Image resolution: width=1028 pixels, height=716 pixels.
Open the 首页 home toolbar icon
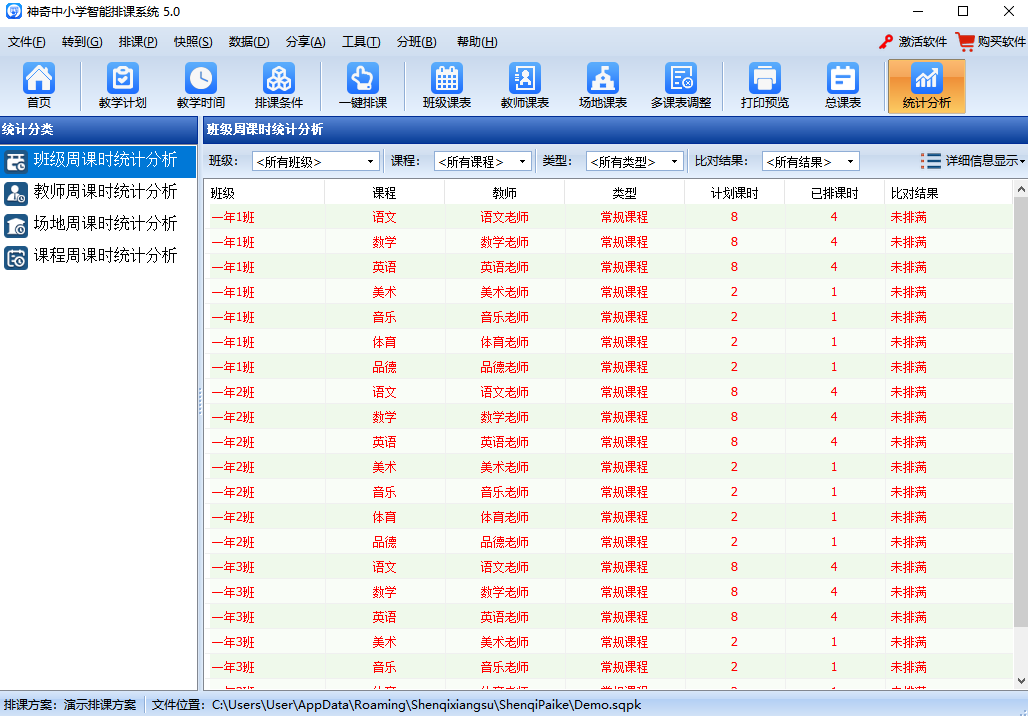coord(39,86)
